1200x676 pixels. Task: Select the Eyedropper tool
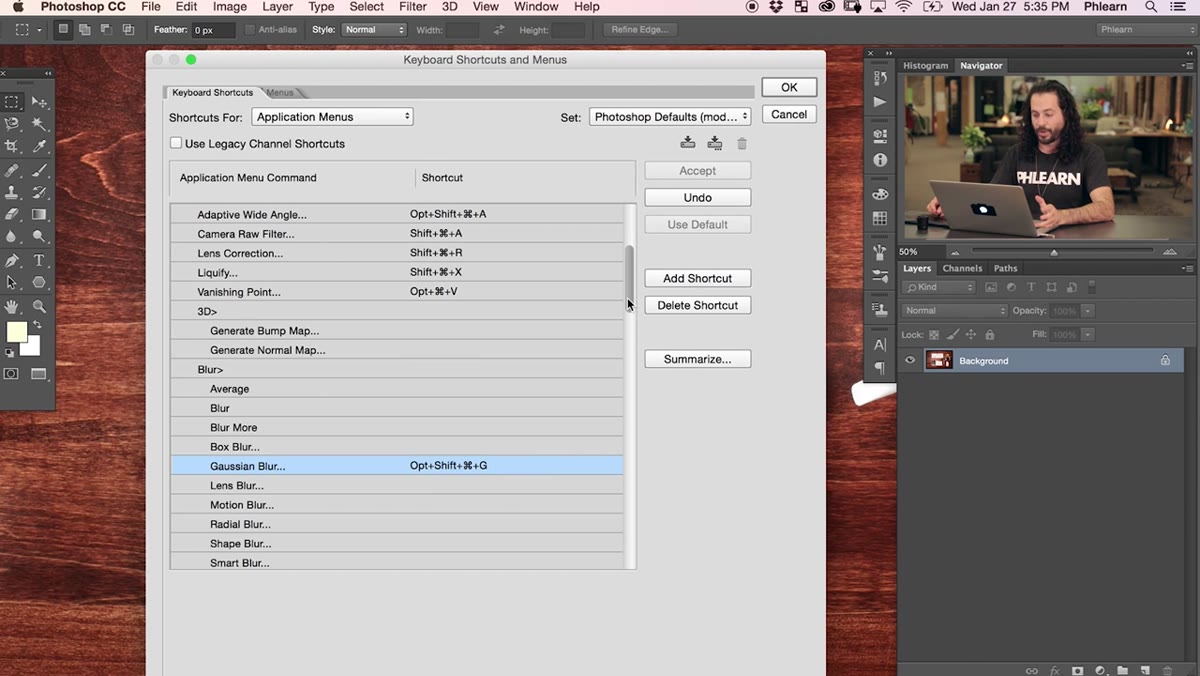click(39, 147)
